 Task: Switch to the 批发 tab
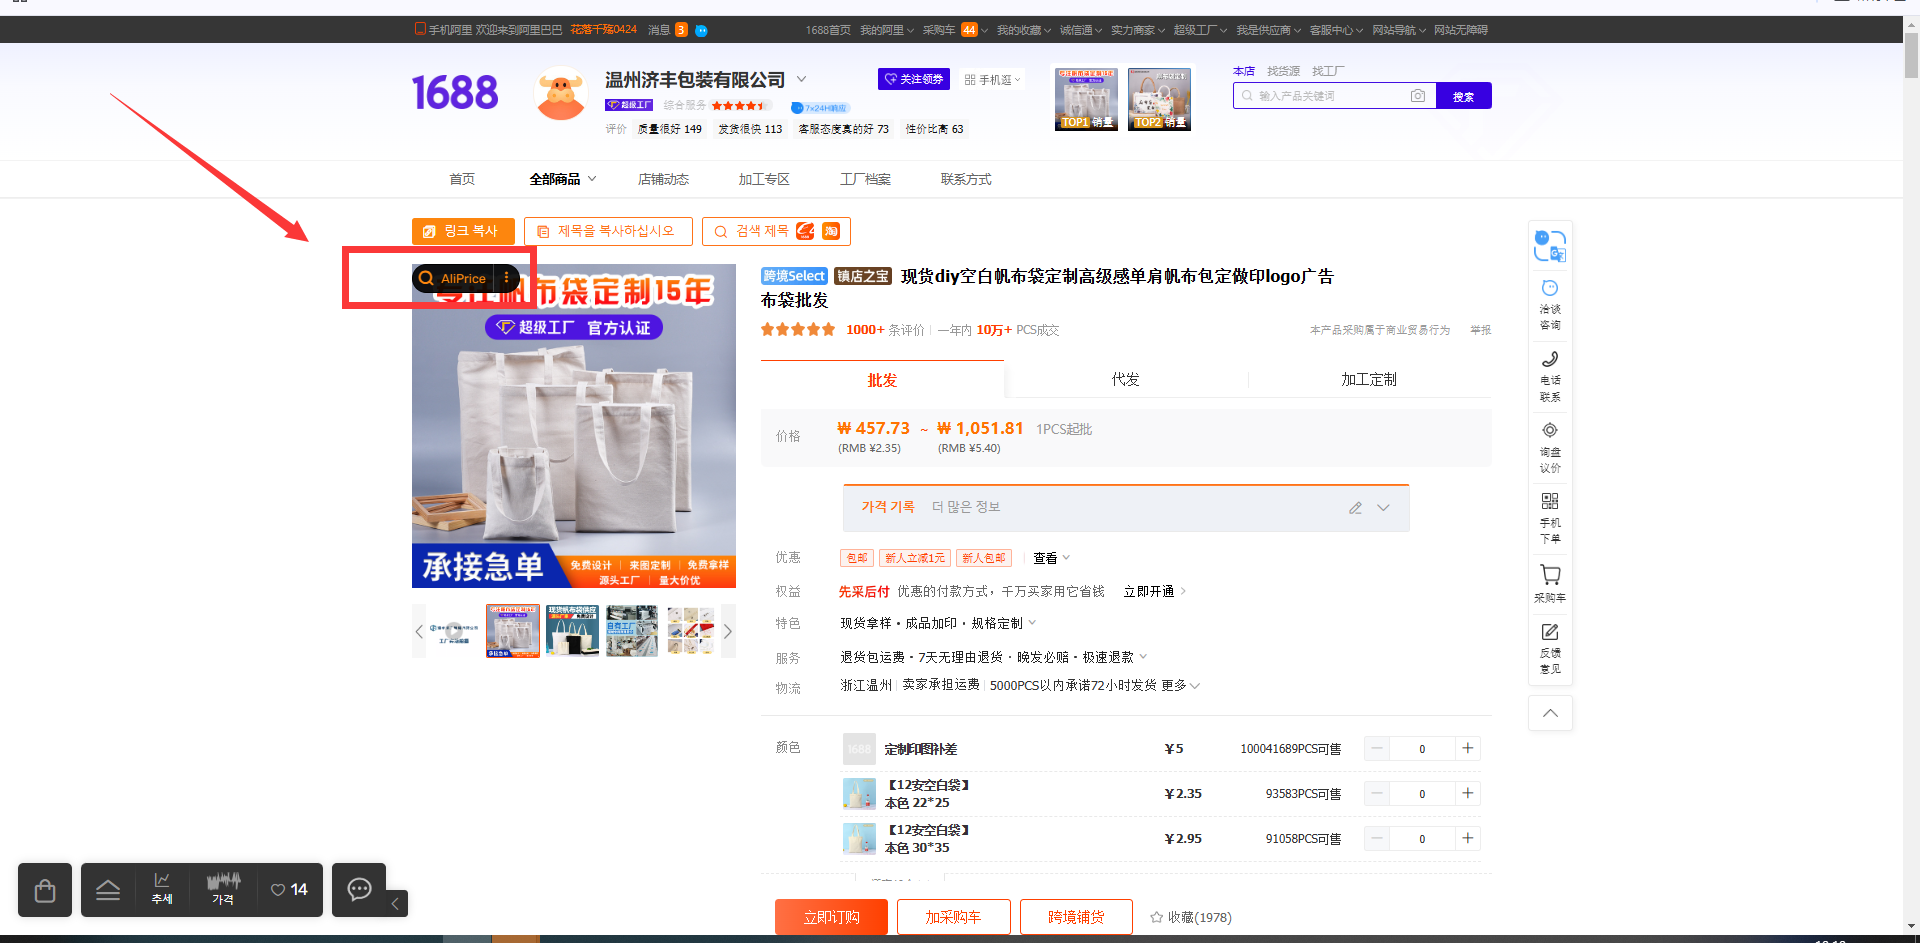pos(882,380)
